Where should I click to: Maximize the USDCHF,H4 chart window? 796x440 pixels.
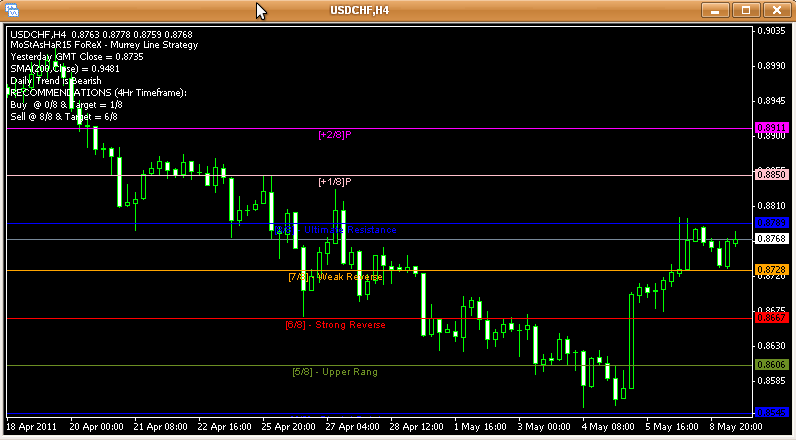pyautogui.click(x=745, y=10)
